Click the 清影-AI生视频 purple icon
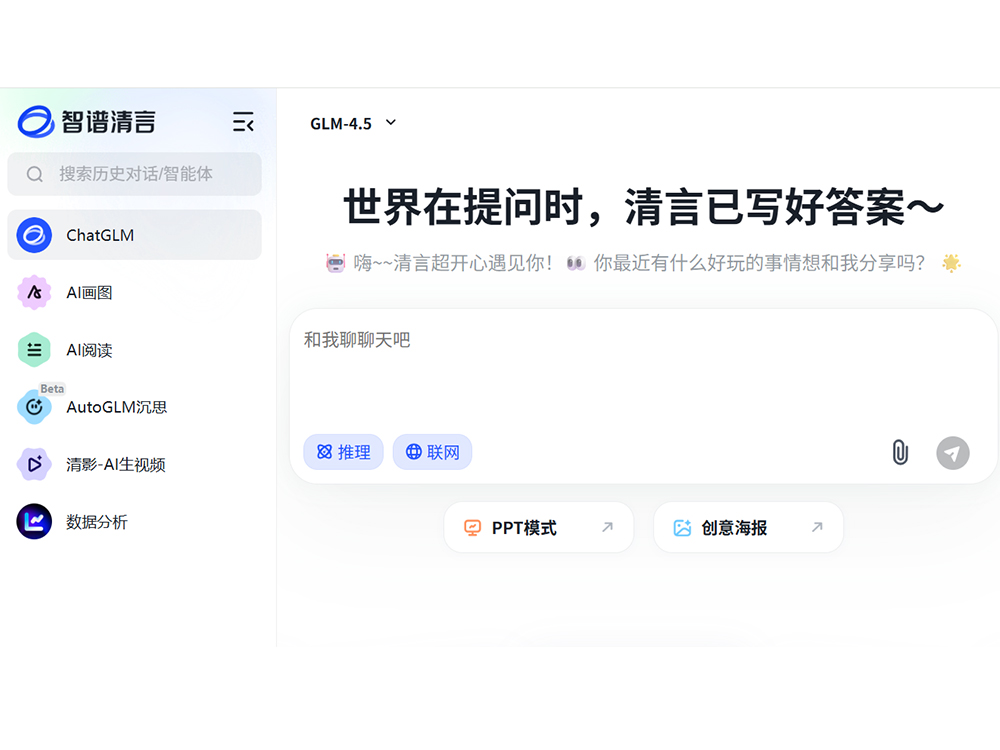The width and height of the screenshot is (1000, 750). 34,464
